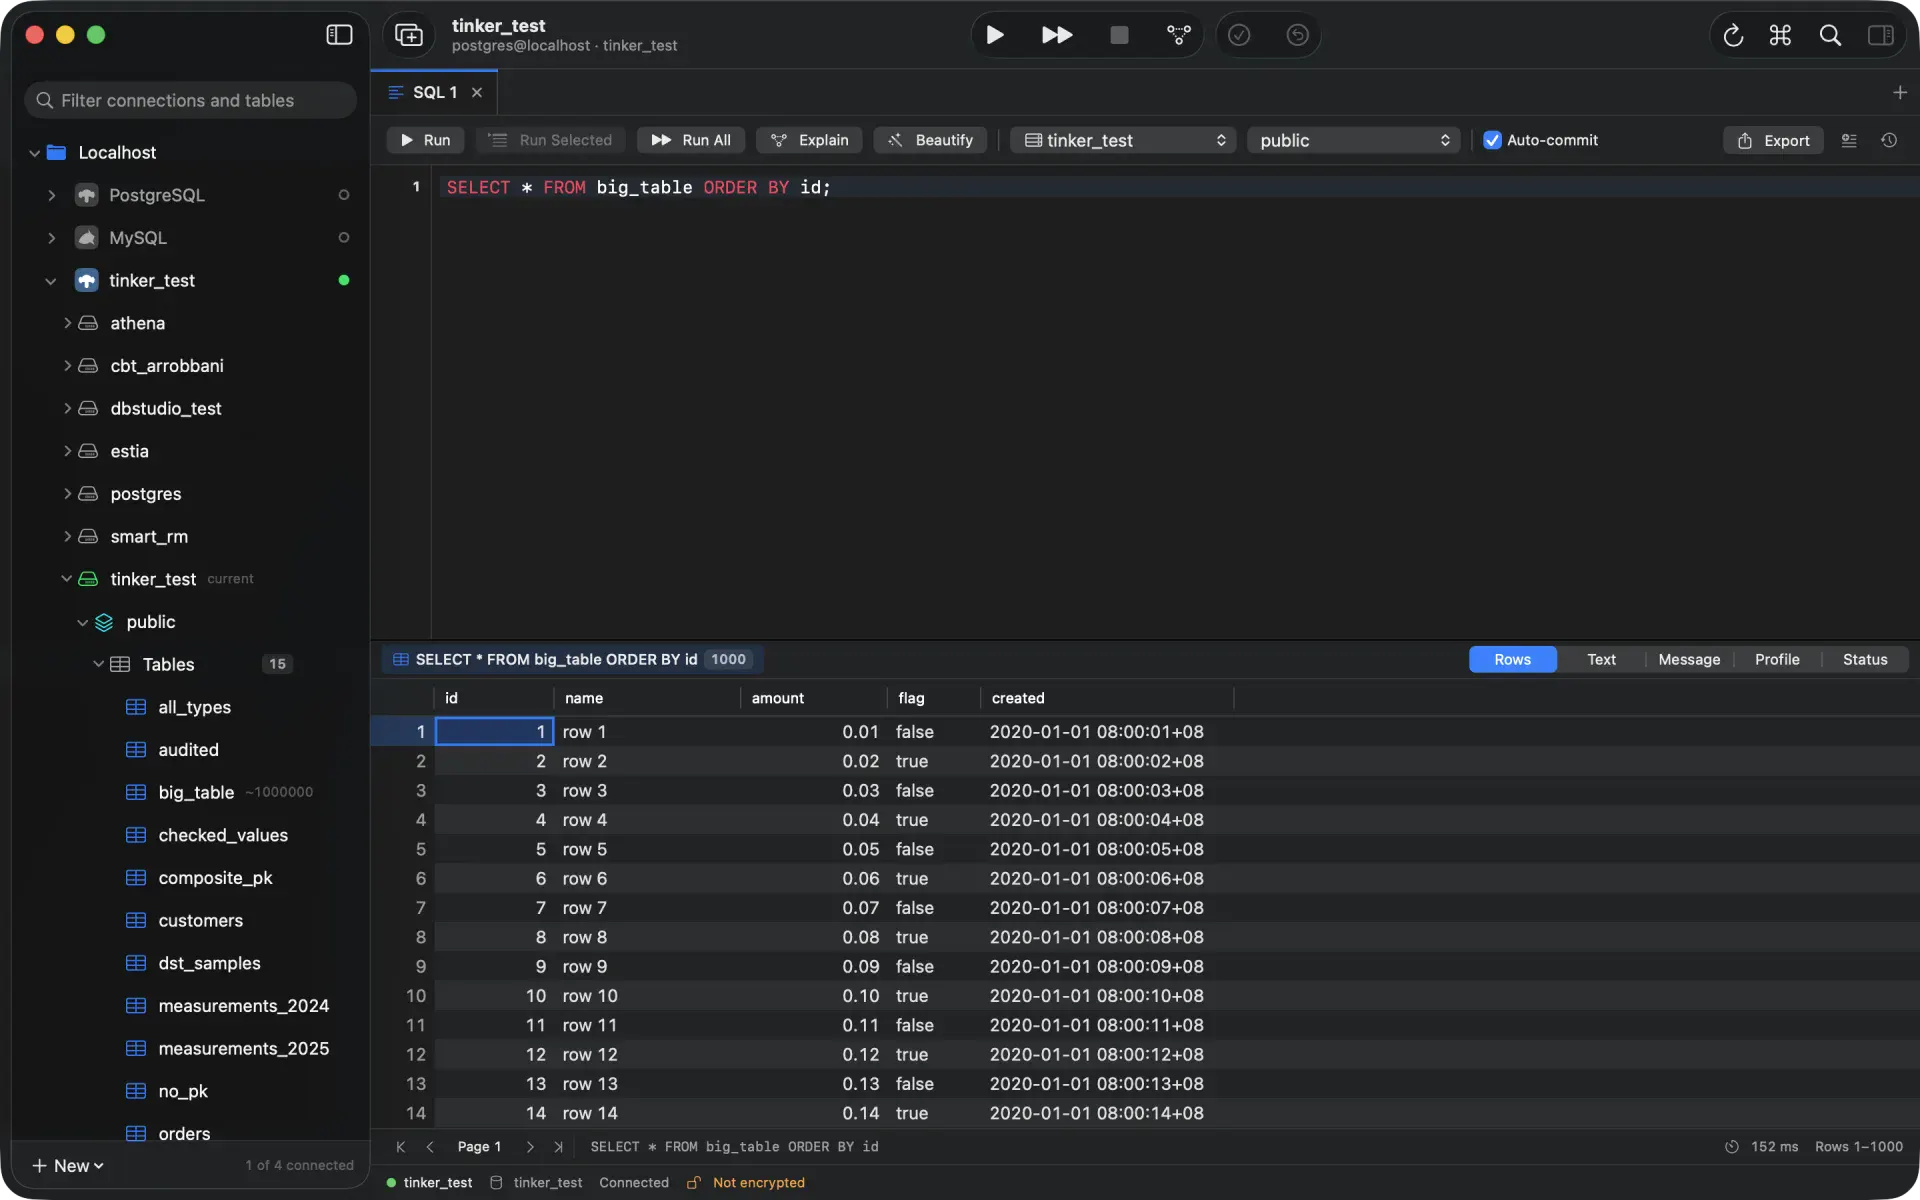Switch to the Message results view
Viewport: 1920px width, 1200px height.
coord(1689,659)
